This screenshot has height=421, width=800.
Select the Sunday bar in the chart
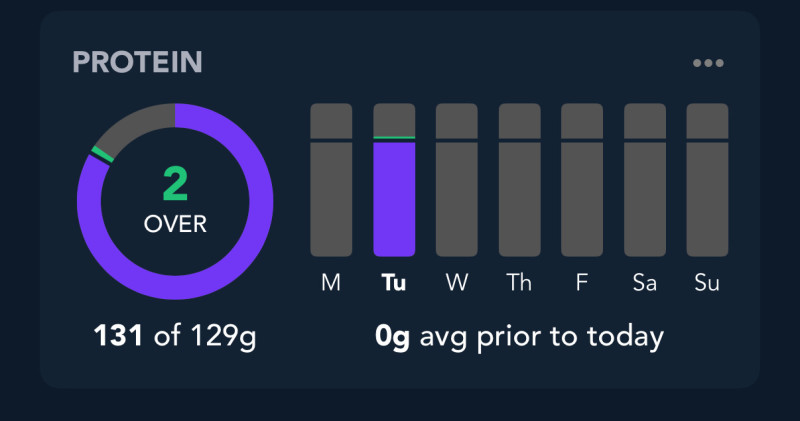coord(707,180)
